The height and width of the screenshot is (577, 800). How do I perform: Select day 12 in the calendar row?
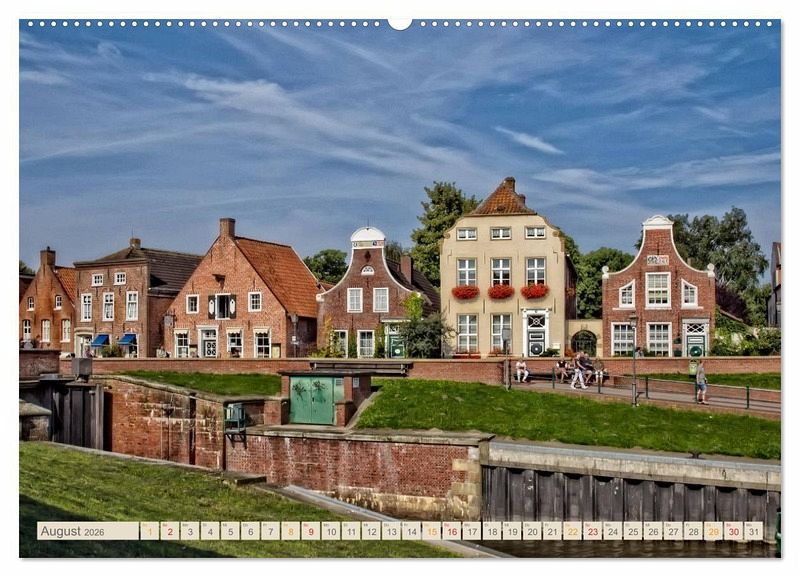pyautogui.click(x=371, y=531)
